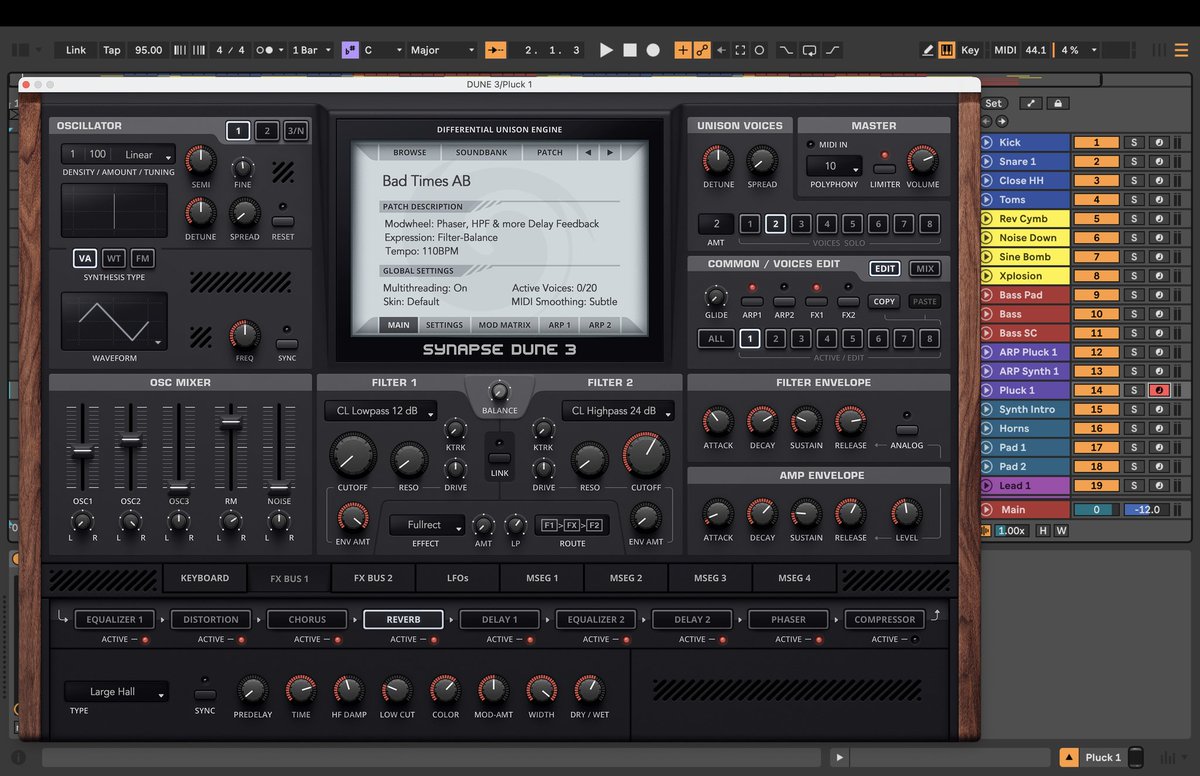
Task: Open the Fullrect effect dropdown
Action: point(427,525)
